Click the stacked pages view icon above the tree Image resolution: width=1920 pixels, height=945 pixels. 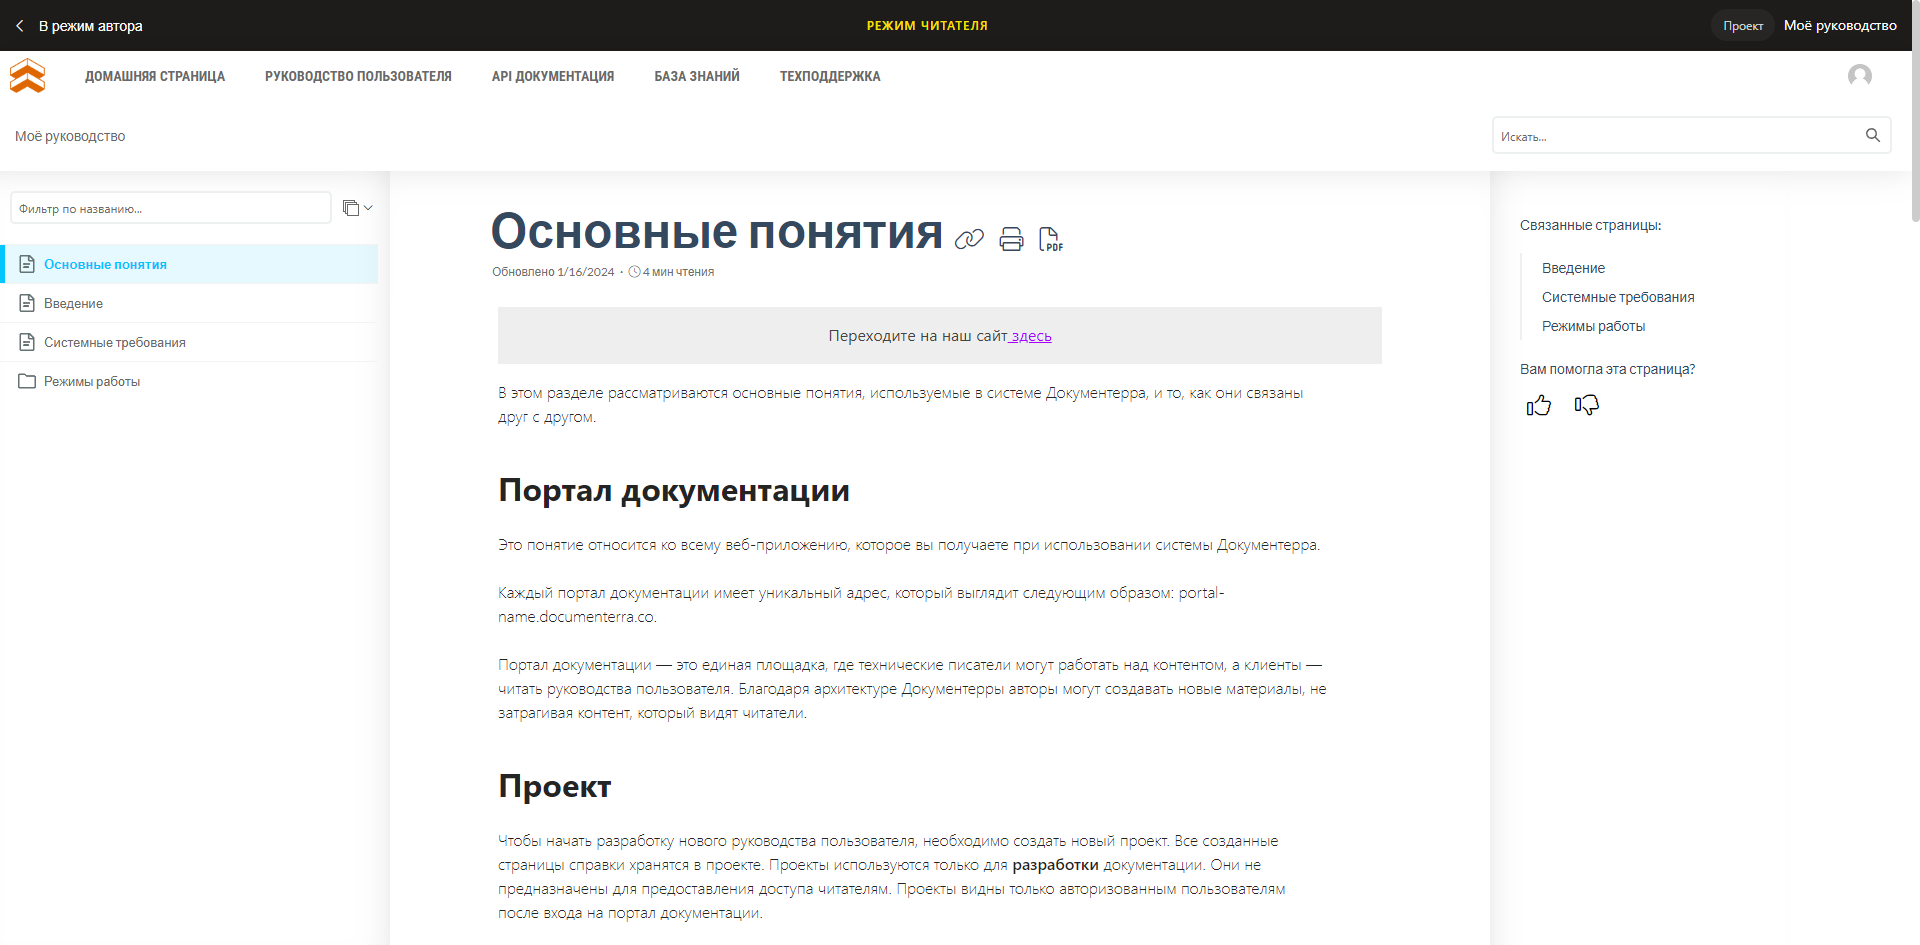[351, 207]
